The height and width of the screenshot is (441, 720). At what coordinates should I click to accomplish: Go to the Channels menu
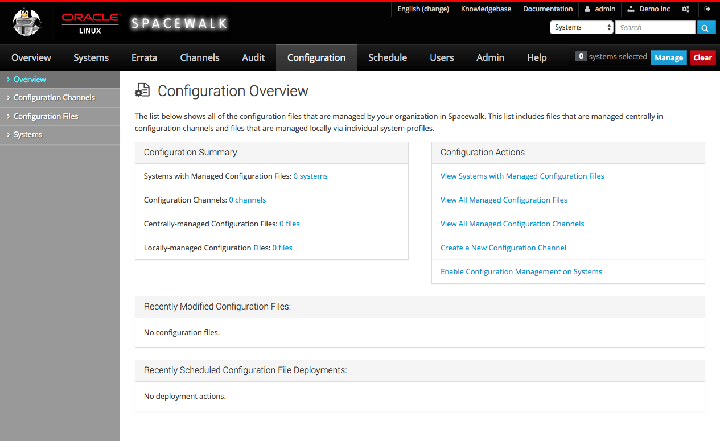point(199,57)
